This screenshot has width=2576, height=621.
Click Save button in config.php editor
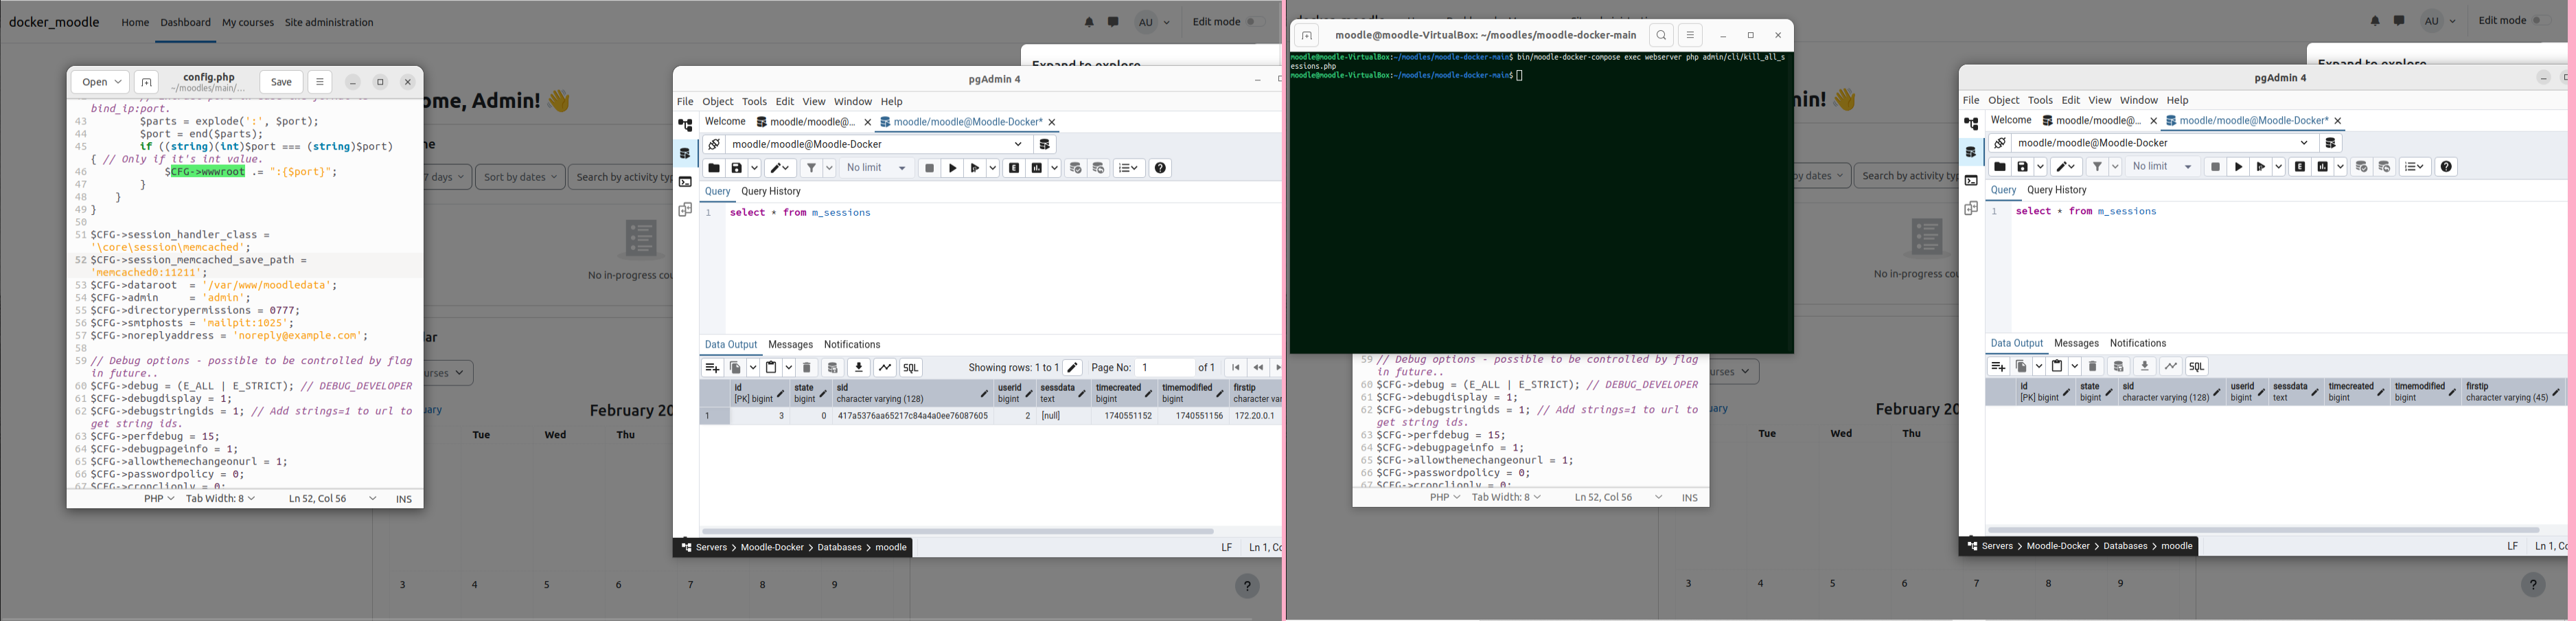[282, 82]
